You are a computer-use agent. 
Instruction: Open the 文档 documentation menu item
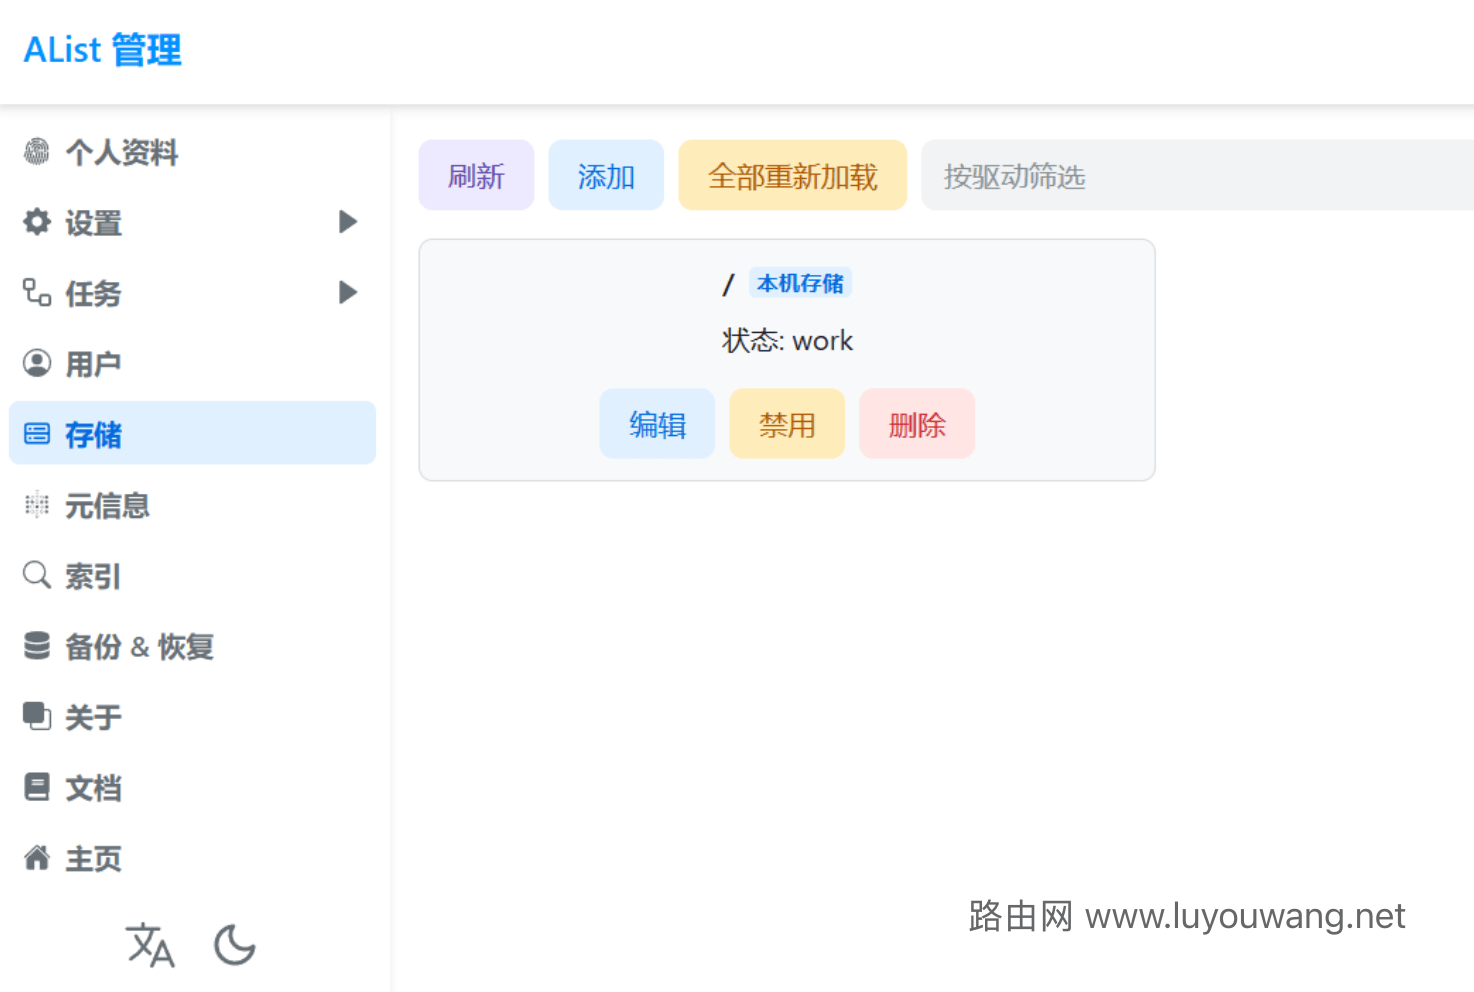coord(93,787)
